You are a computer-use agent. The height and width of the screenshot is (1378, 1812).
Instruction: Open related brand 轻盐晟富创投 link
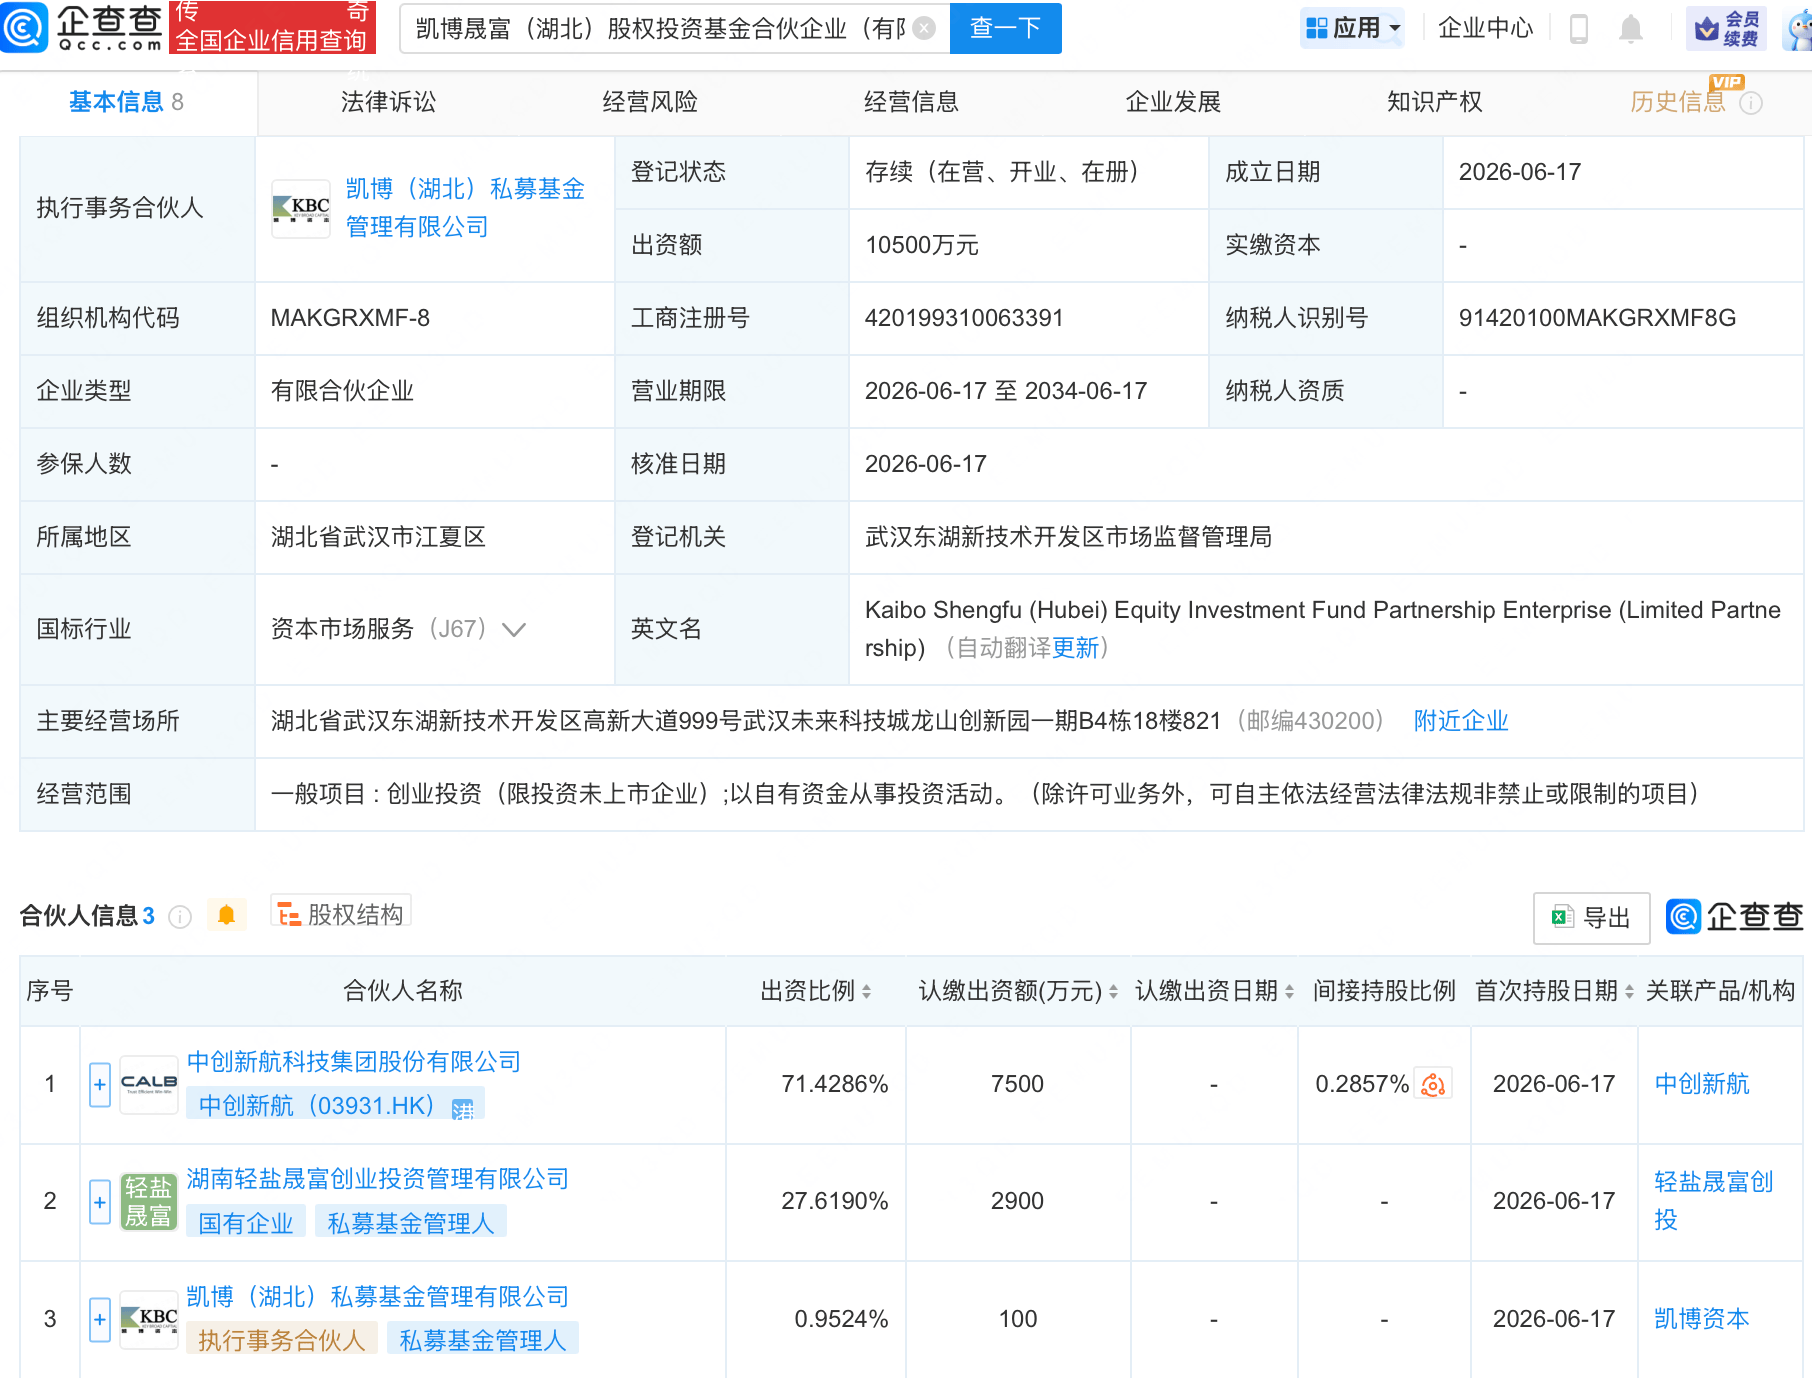click(1713, 1201)
